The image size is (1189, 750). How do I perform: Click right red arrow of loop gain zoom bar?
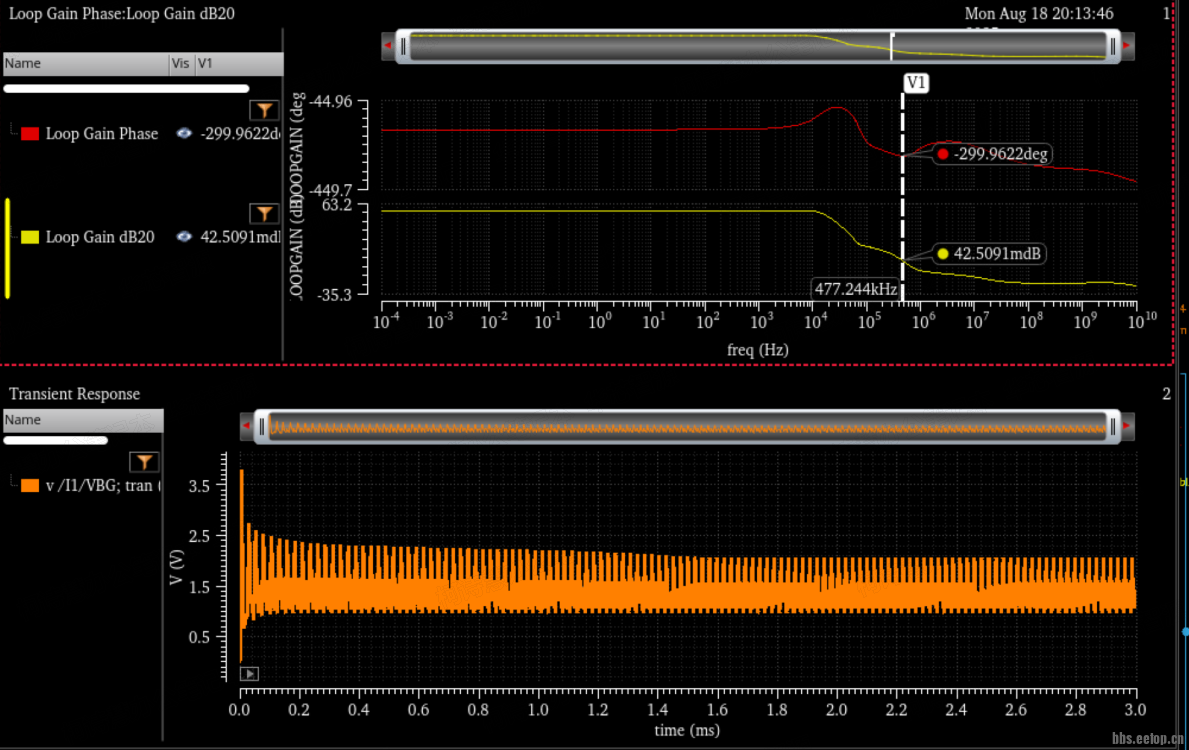coord(1128,46)
